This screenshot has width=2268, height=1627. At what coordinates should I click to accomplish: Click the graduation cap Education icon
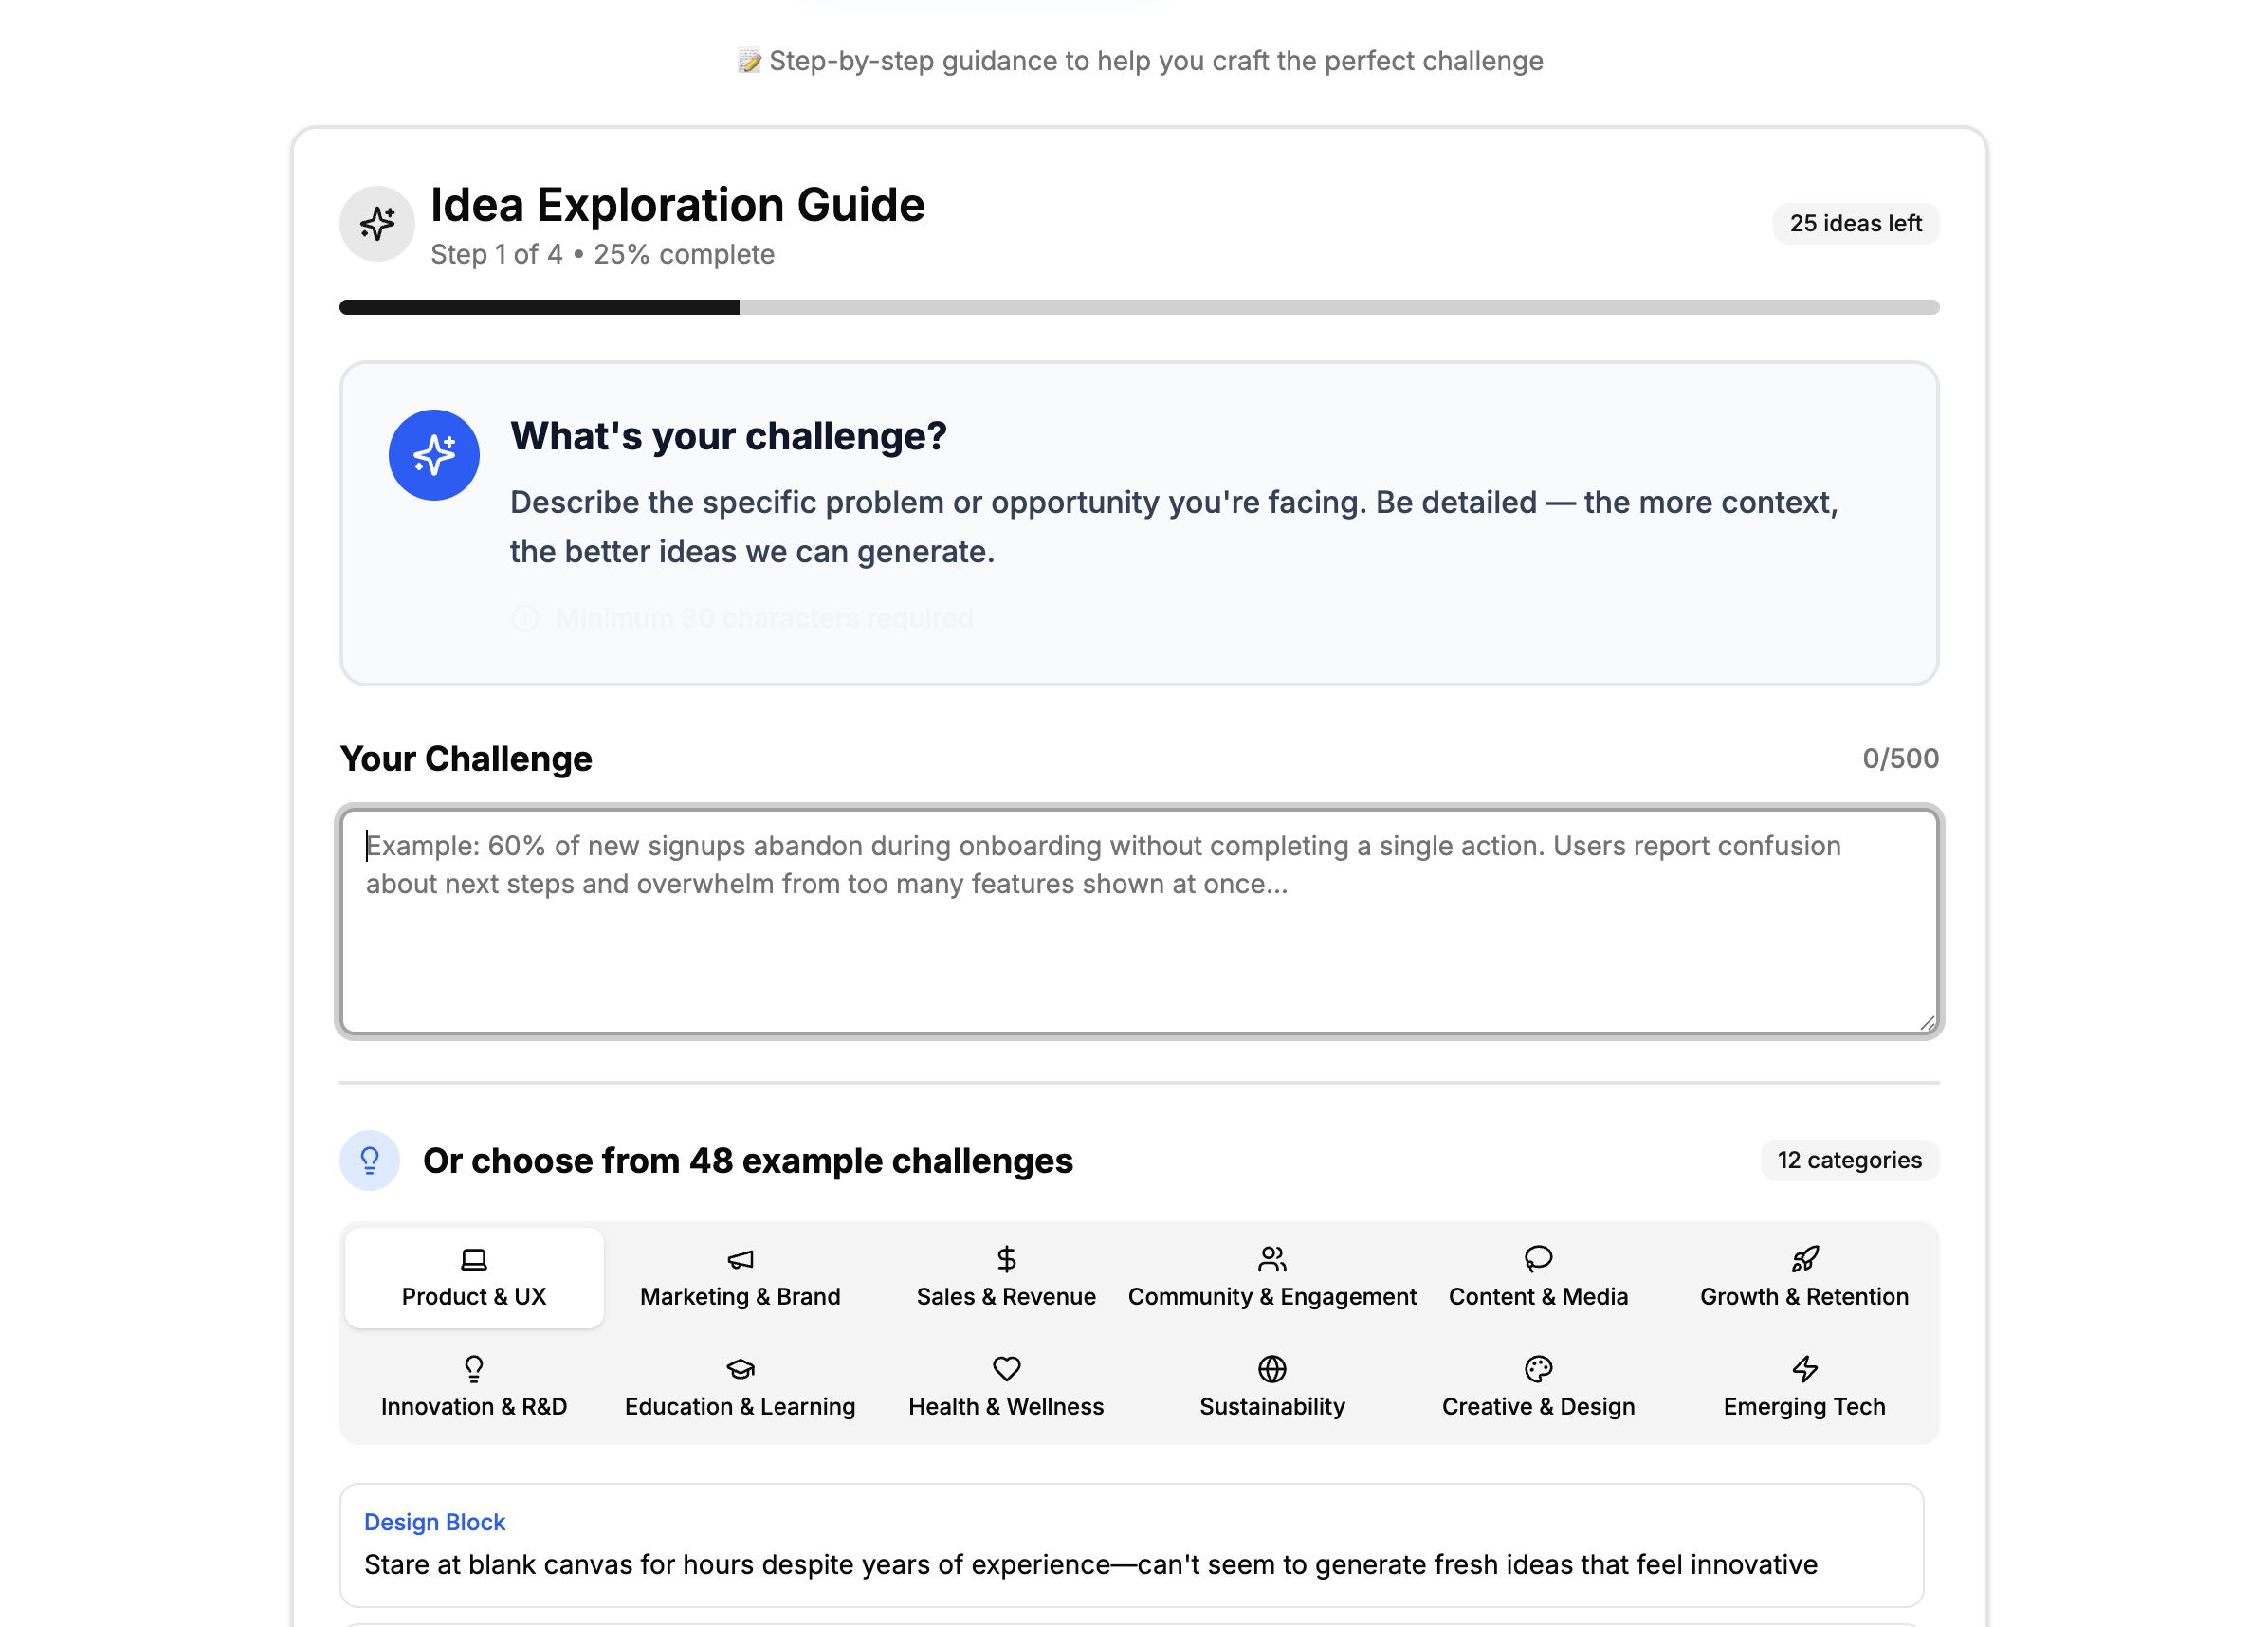[x=740, y=1369]
